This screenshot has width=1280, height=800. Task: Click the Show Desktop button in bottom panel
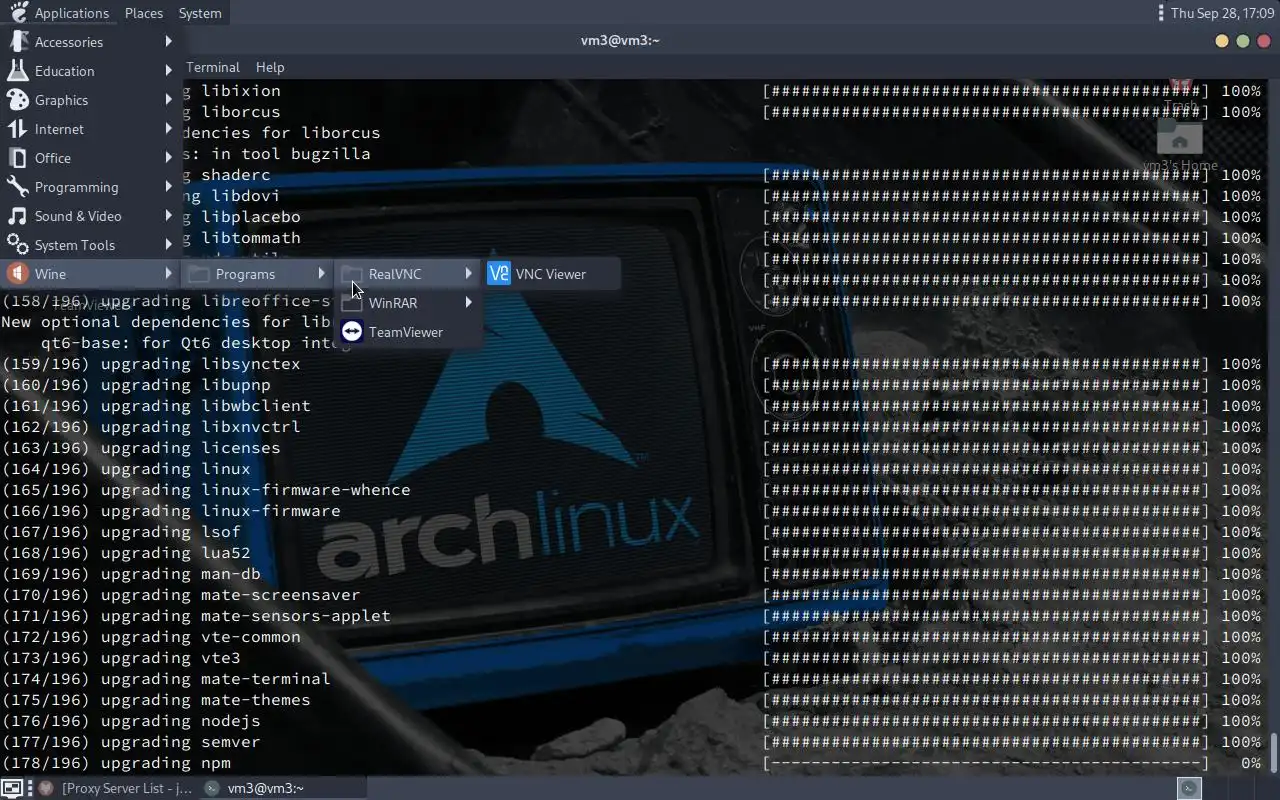12,788
